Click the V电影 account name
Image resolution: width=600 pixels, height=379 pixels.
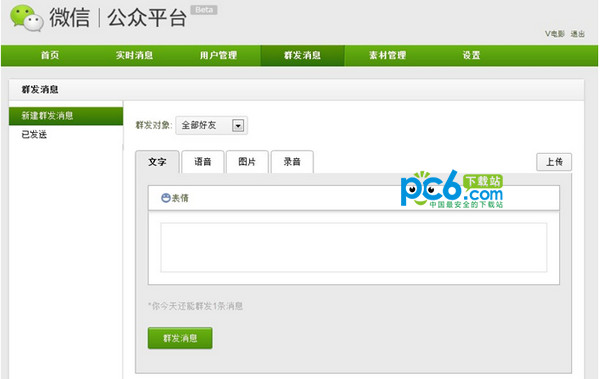[x=555, y=34]
